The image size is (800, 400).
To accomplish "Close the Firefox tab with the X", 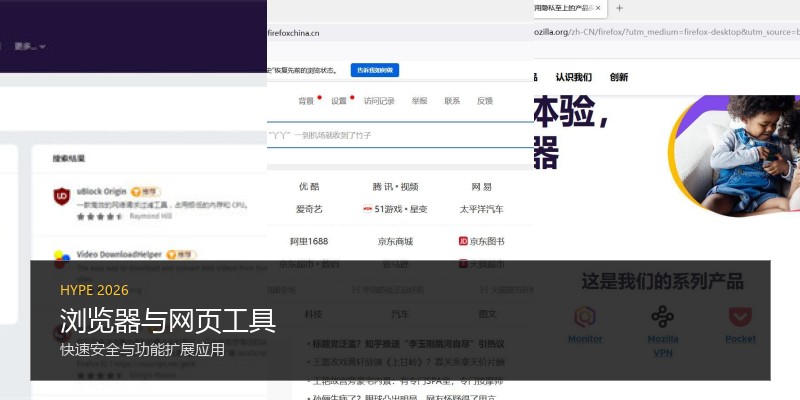I will click(598, 8).
